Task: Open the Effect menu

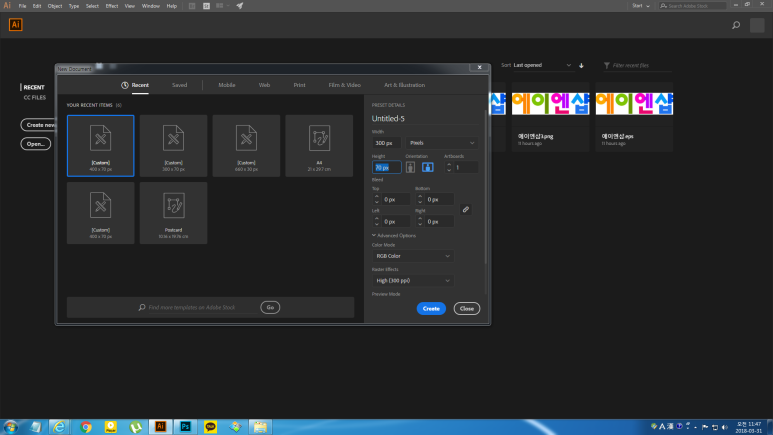Action: point(112,6)
